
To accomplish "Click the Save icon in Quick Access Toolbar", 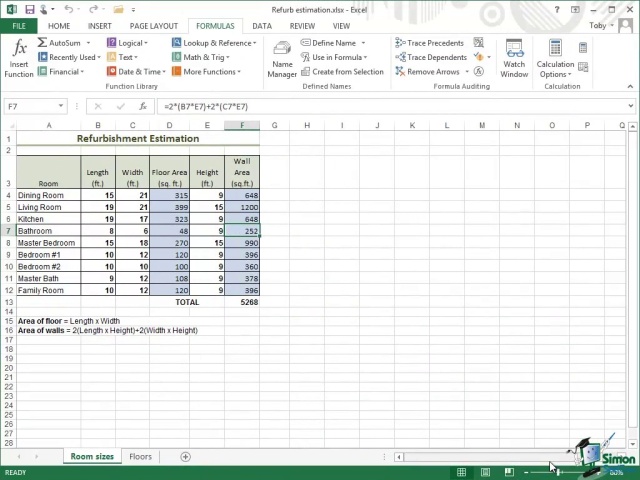I will 30,9.
